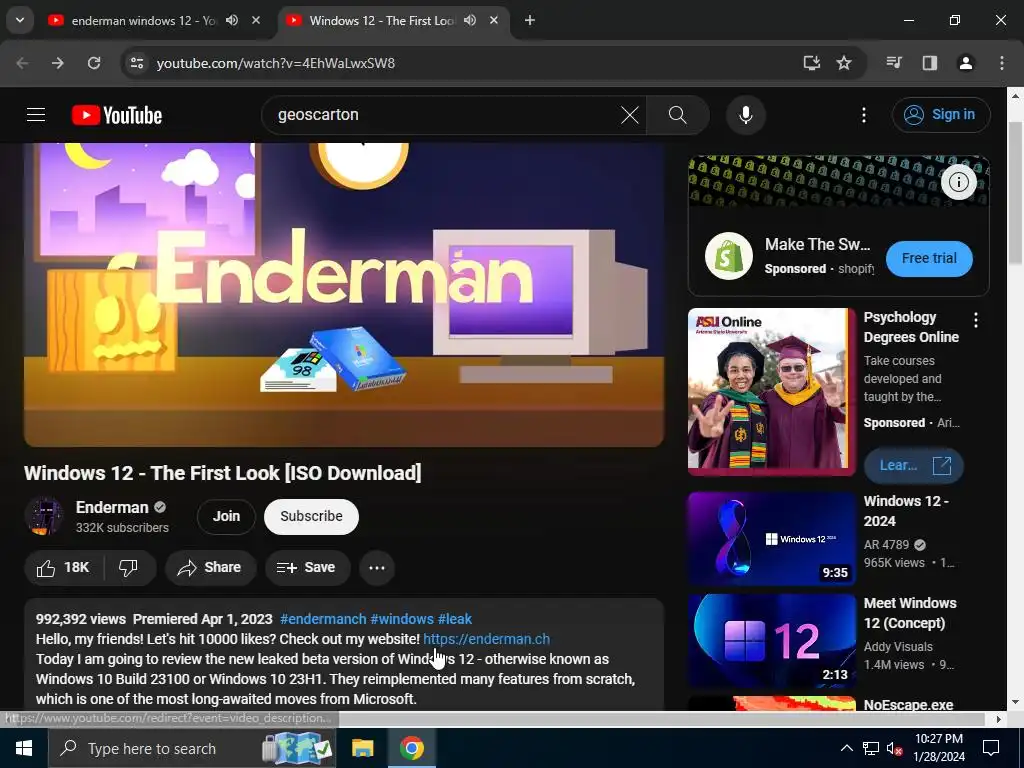Image resolution: width=1024 pixels, height=768 pixels.
Task: Open Enderman channel name link
Action: 112,507
